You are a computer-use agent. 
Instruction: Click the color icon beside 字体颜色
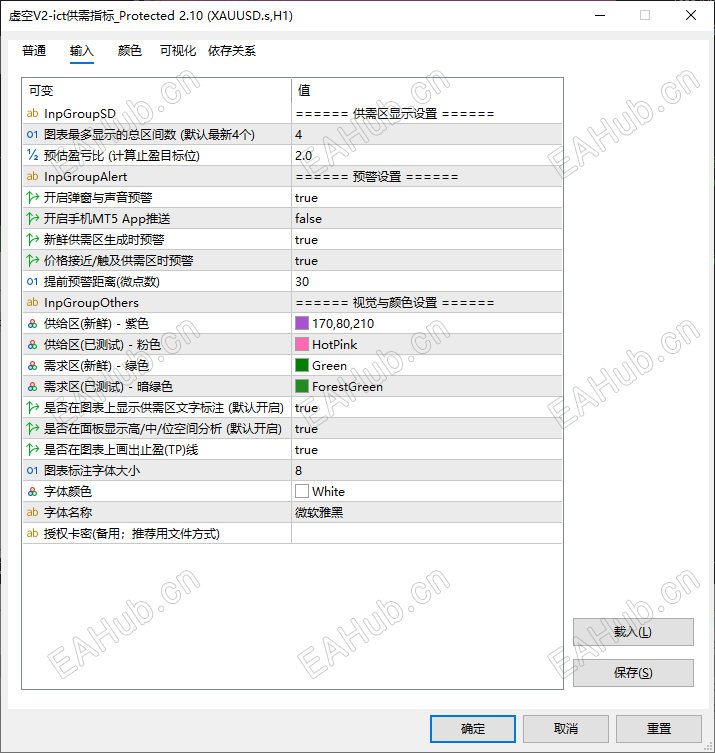tap(32, 492)
